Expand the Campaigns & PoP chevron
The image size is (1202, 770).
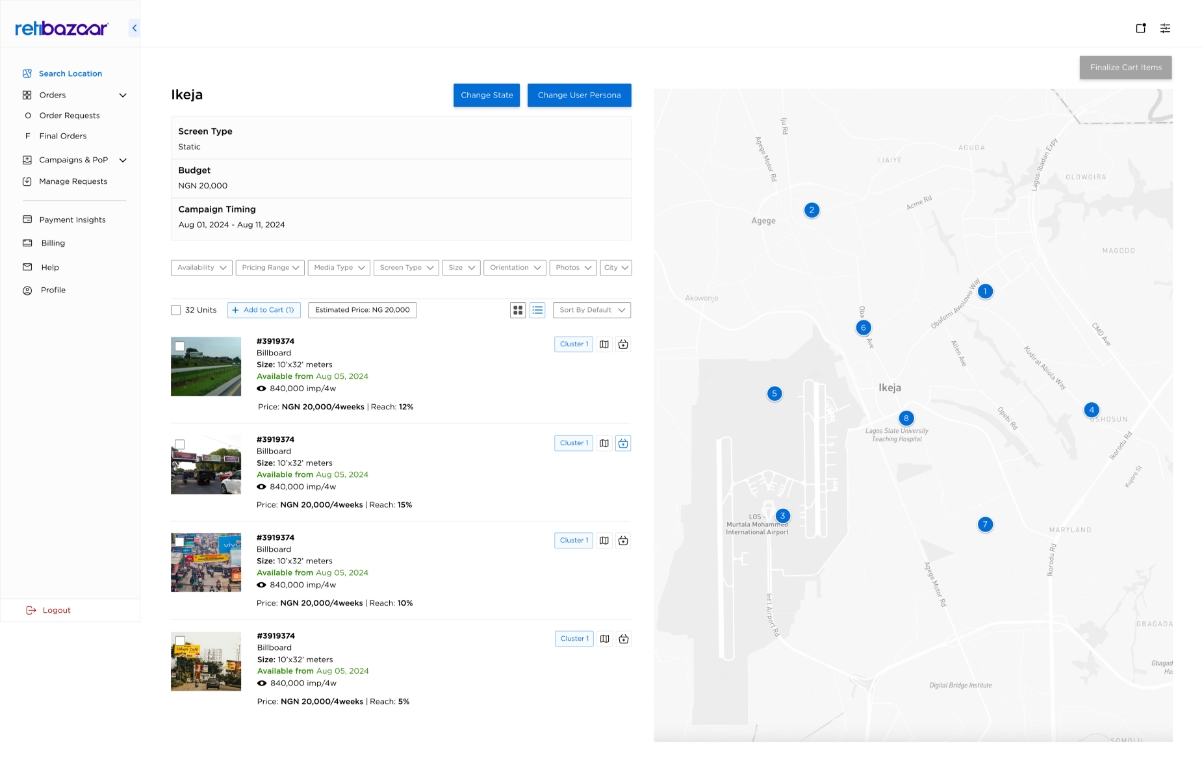click(x=123, y=160)
